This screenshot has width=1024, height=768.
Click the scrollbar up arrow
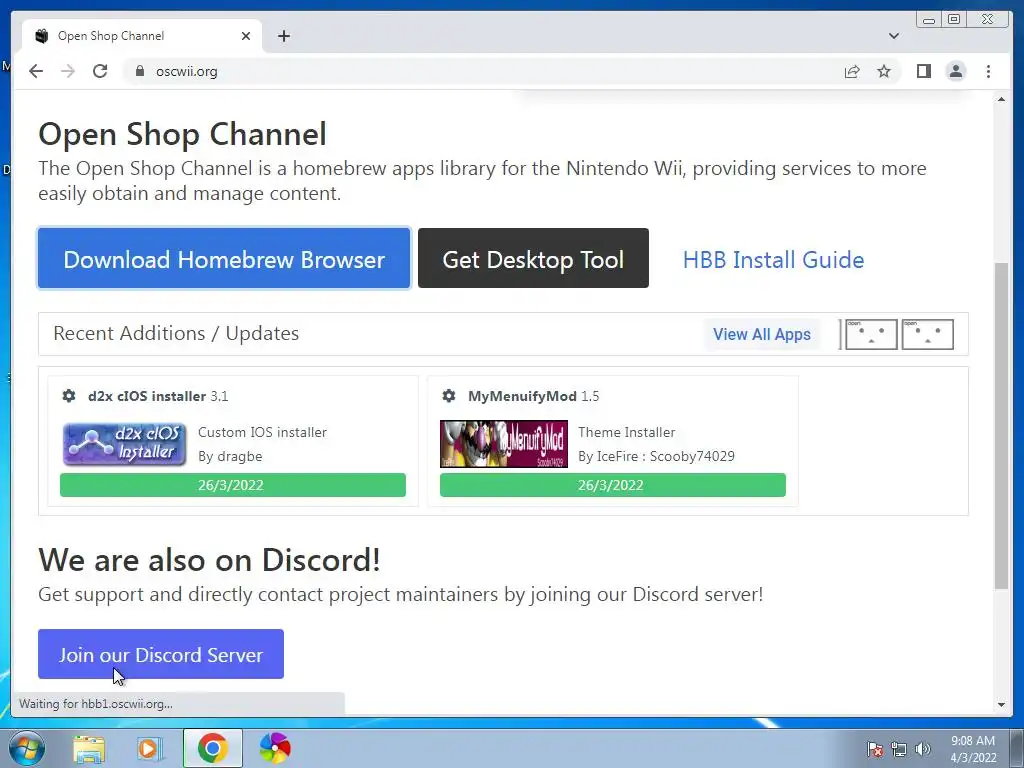click(x=1001, y=99)
